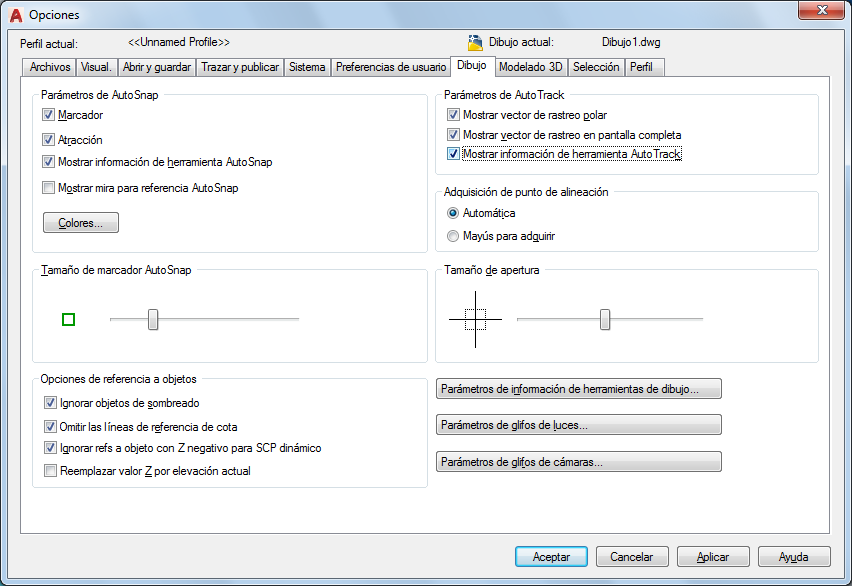
Task: Click the <<Unnamed Profile>> text
Action: click(x=179, y=42)
